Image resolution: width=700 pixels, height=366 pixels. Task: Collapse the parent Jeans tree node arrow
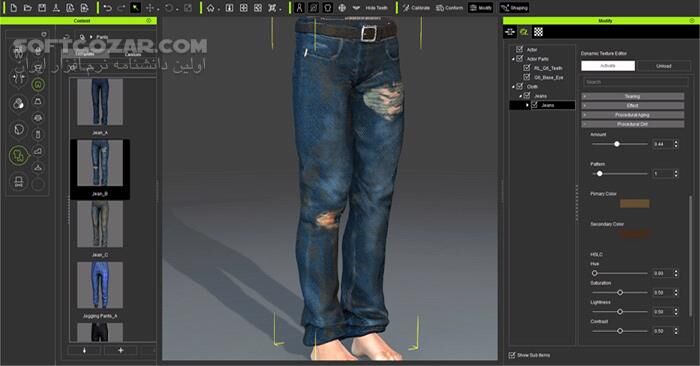click(x=521, y=96)
